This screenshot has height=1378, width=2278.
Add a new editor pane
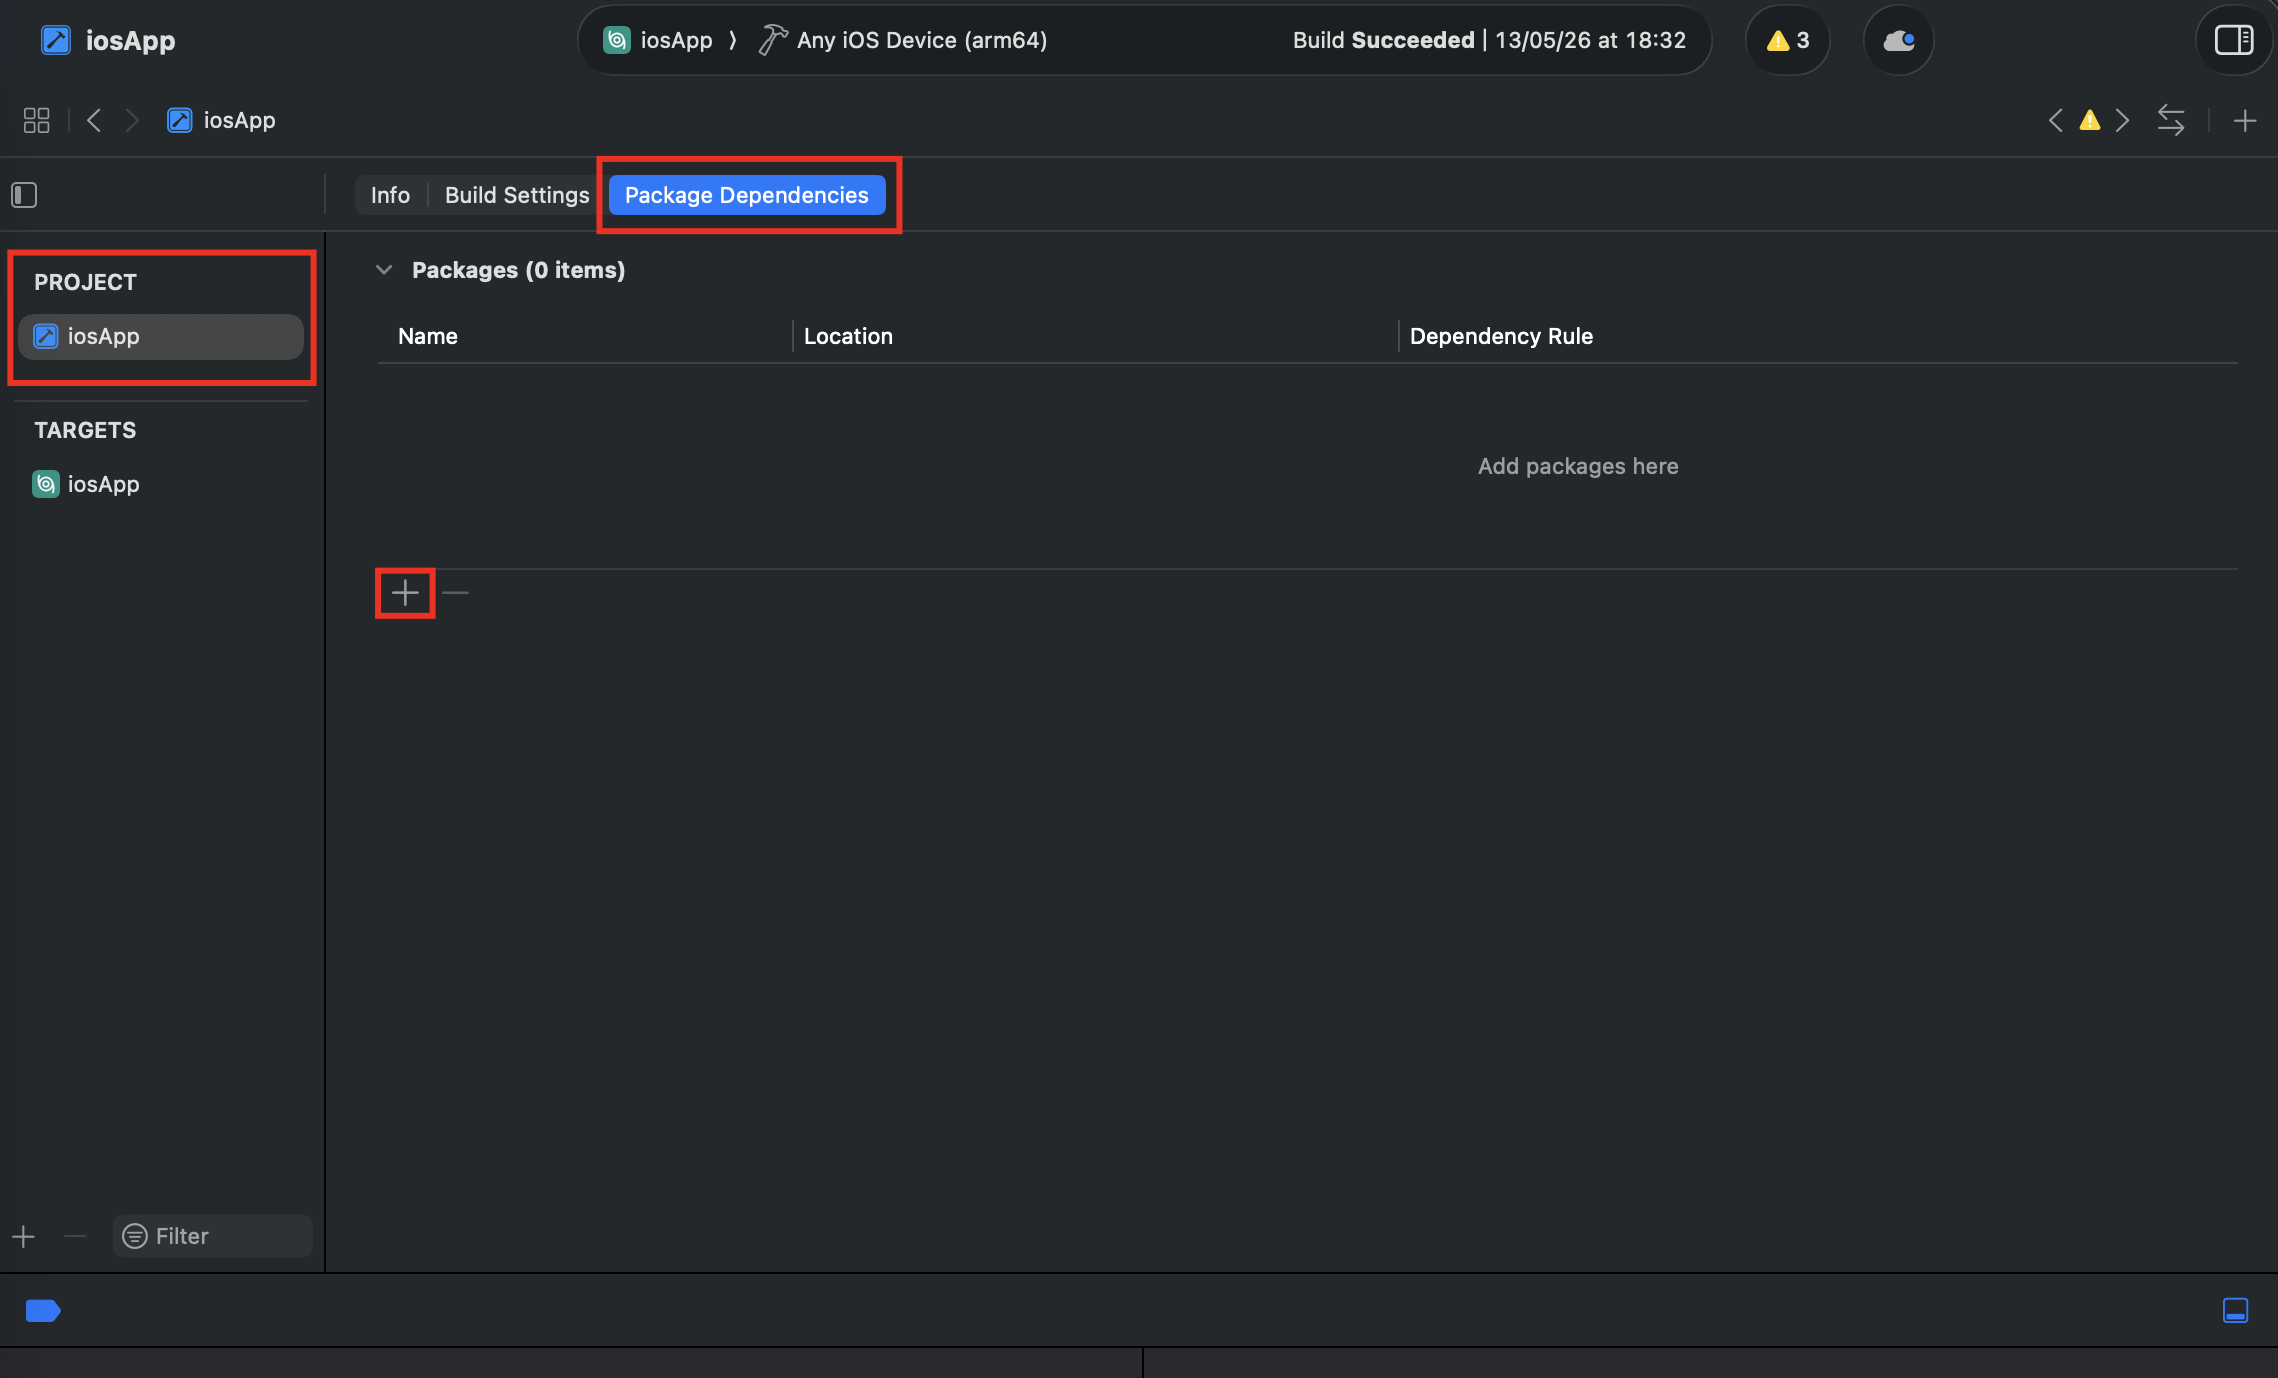2245,120
